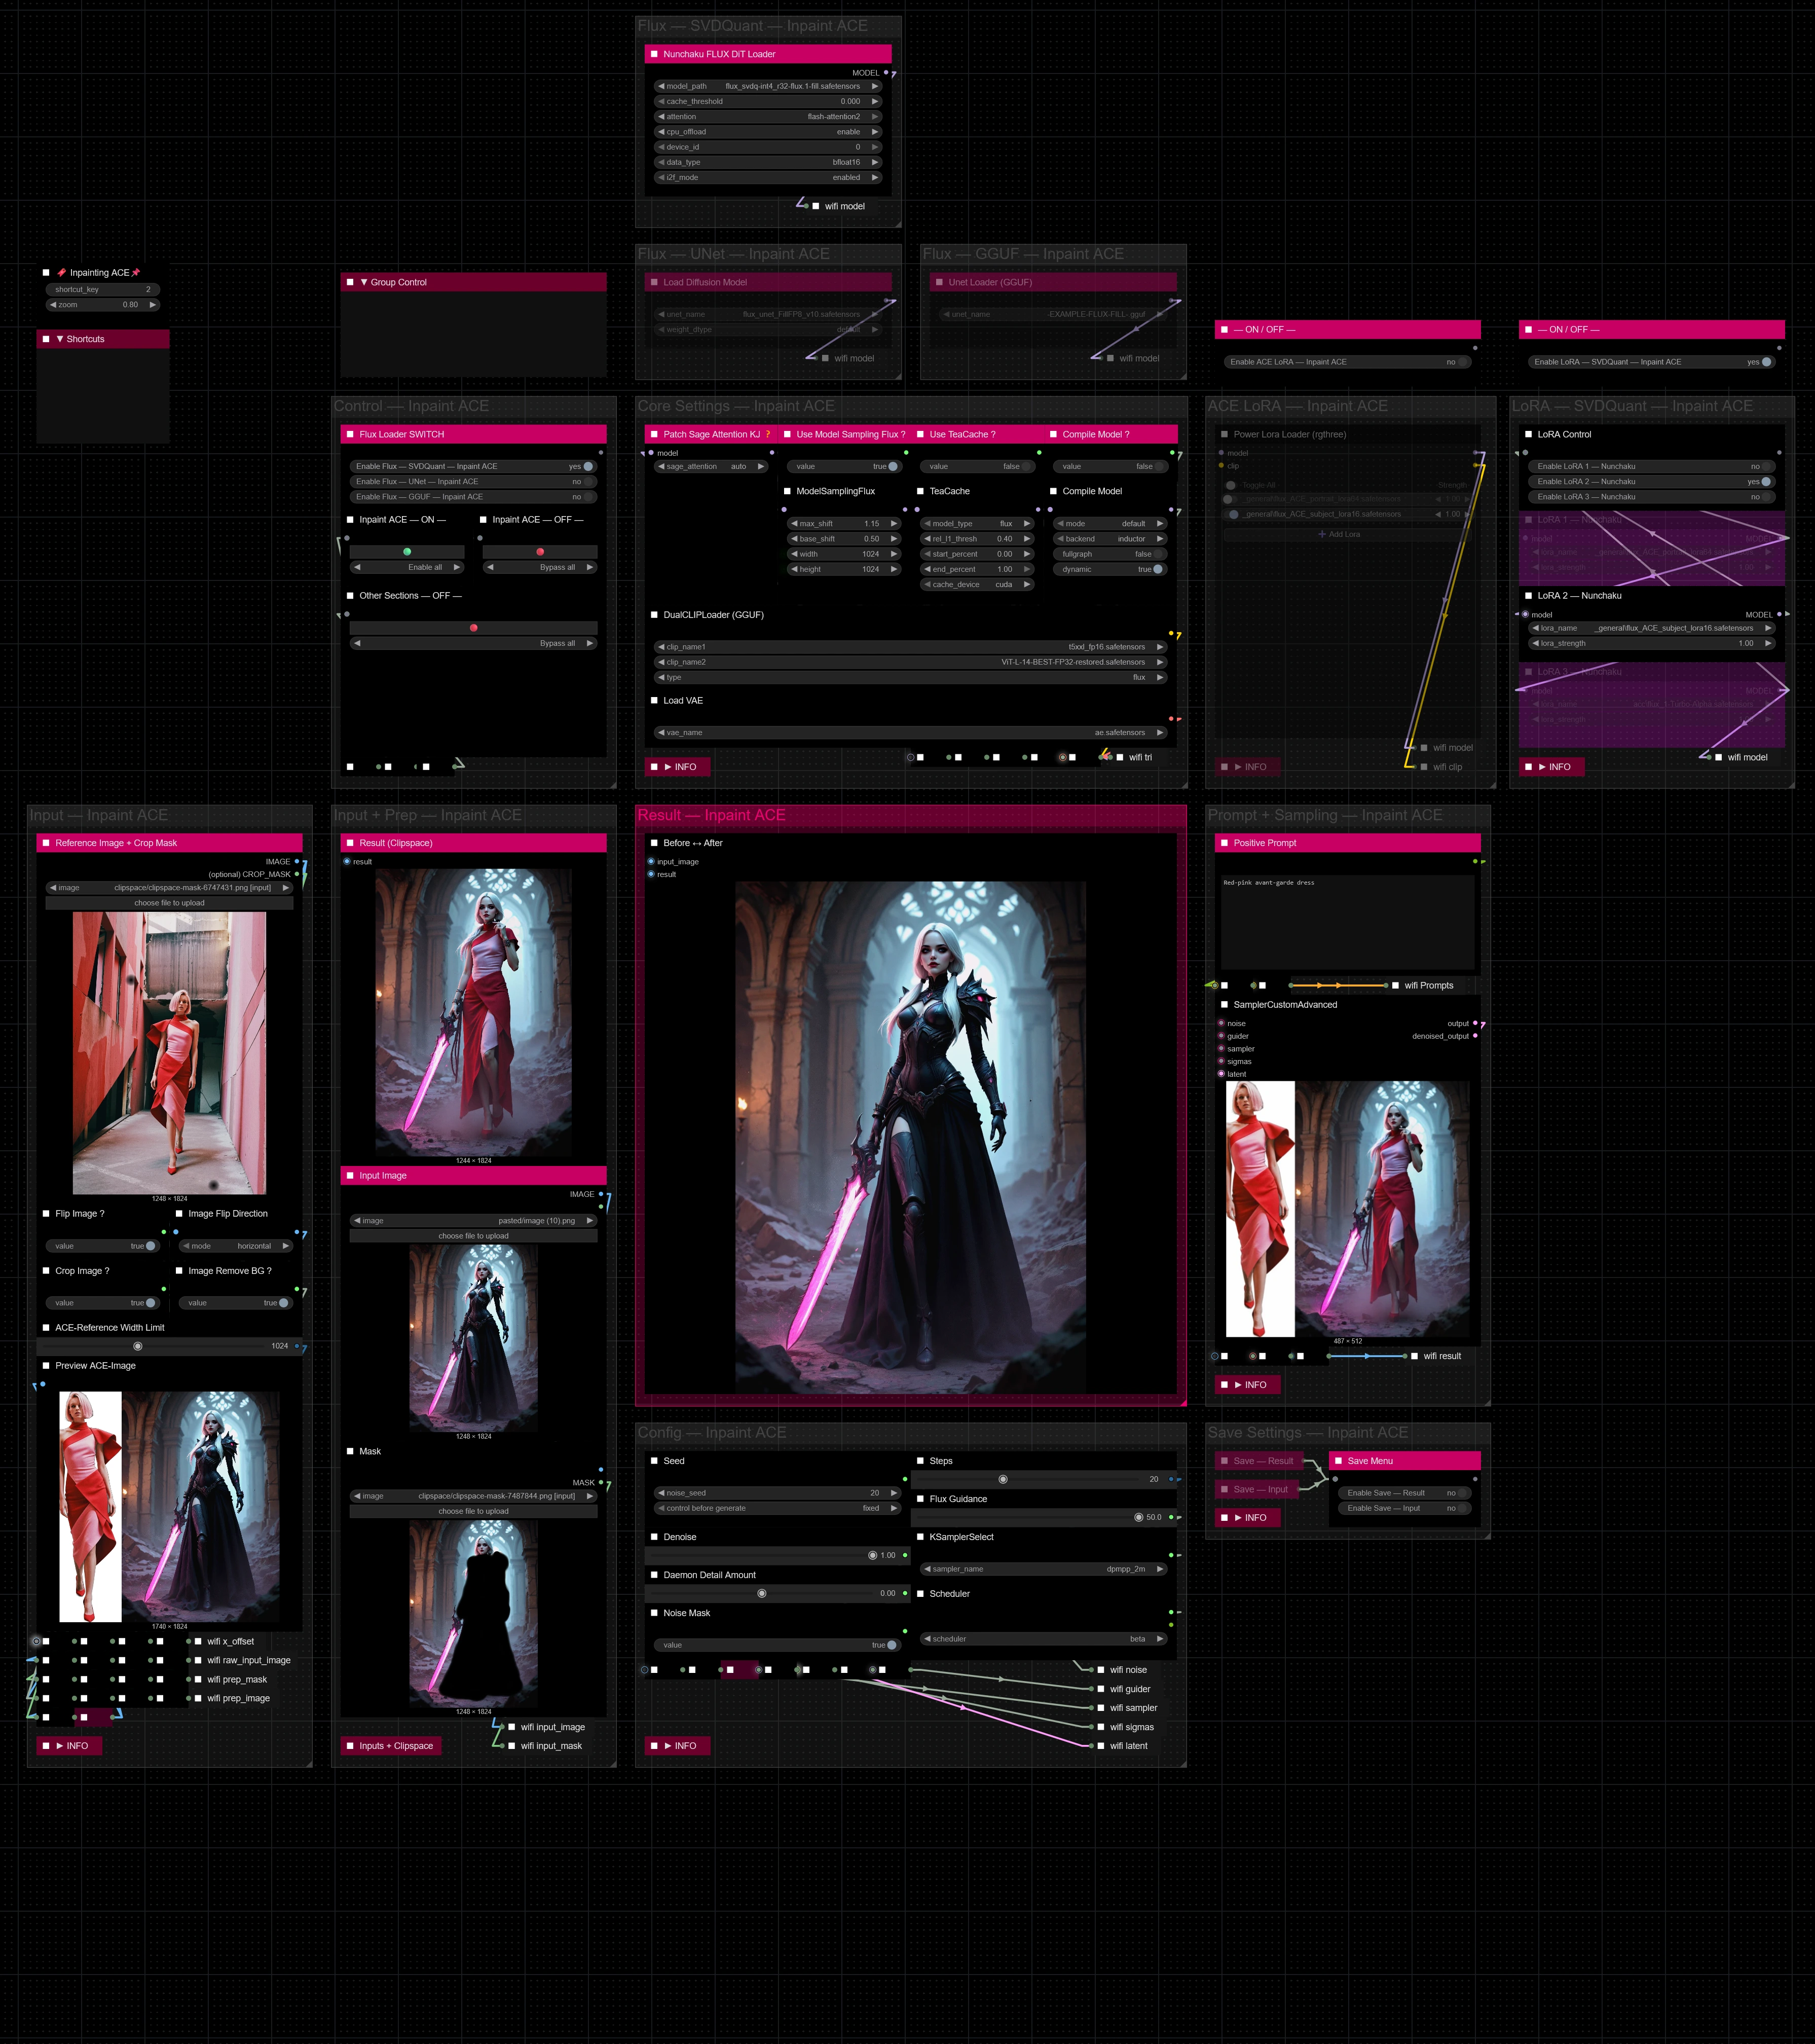Toggle Enable Flux — UNet — Inpaint ACE
The width and height of the screenshot is (1815, 2044).
click(x=588, y=482)
